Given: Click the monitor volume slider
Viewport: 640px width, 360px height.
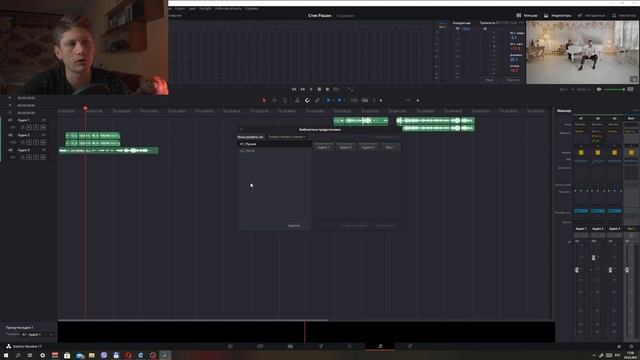Looking at the screenshot, I should [x=614, y=89].
